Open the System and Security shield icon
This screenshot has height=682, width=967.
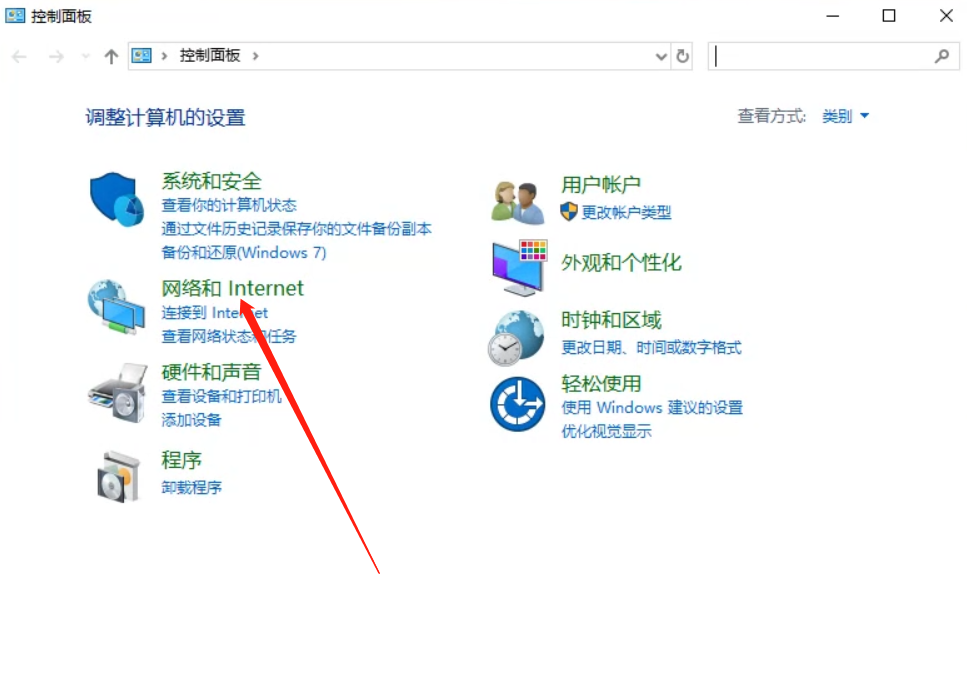click(117, 199)
